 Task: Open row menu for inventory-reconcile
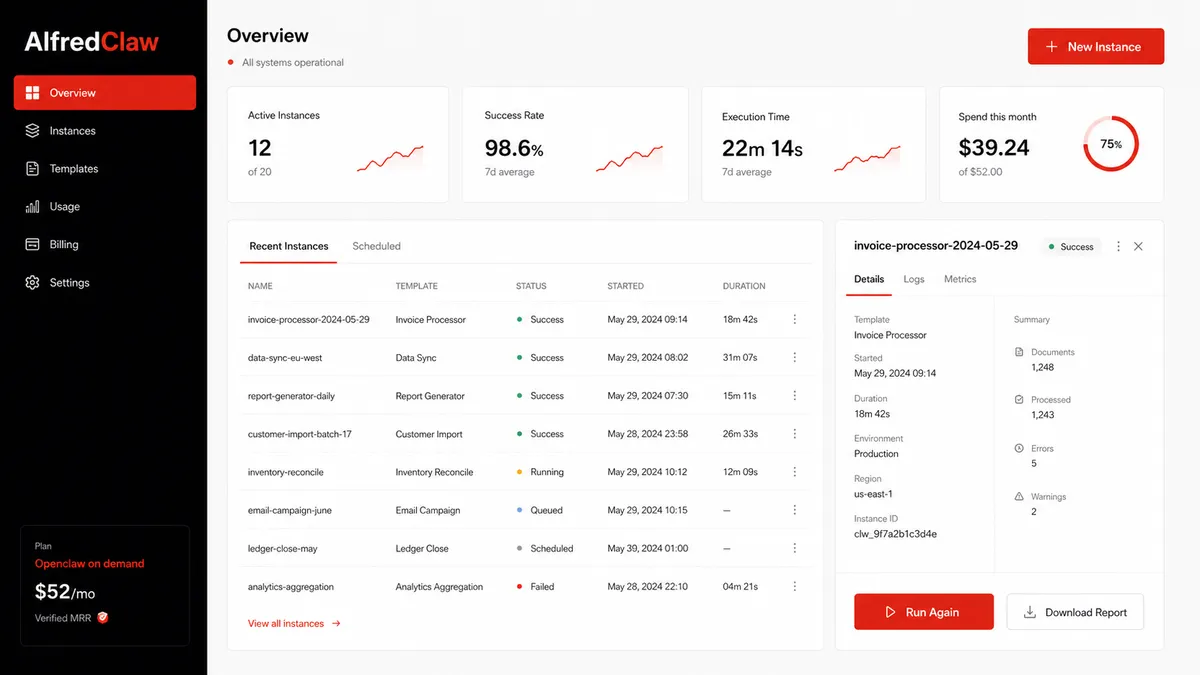coord(795,472)
